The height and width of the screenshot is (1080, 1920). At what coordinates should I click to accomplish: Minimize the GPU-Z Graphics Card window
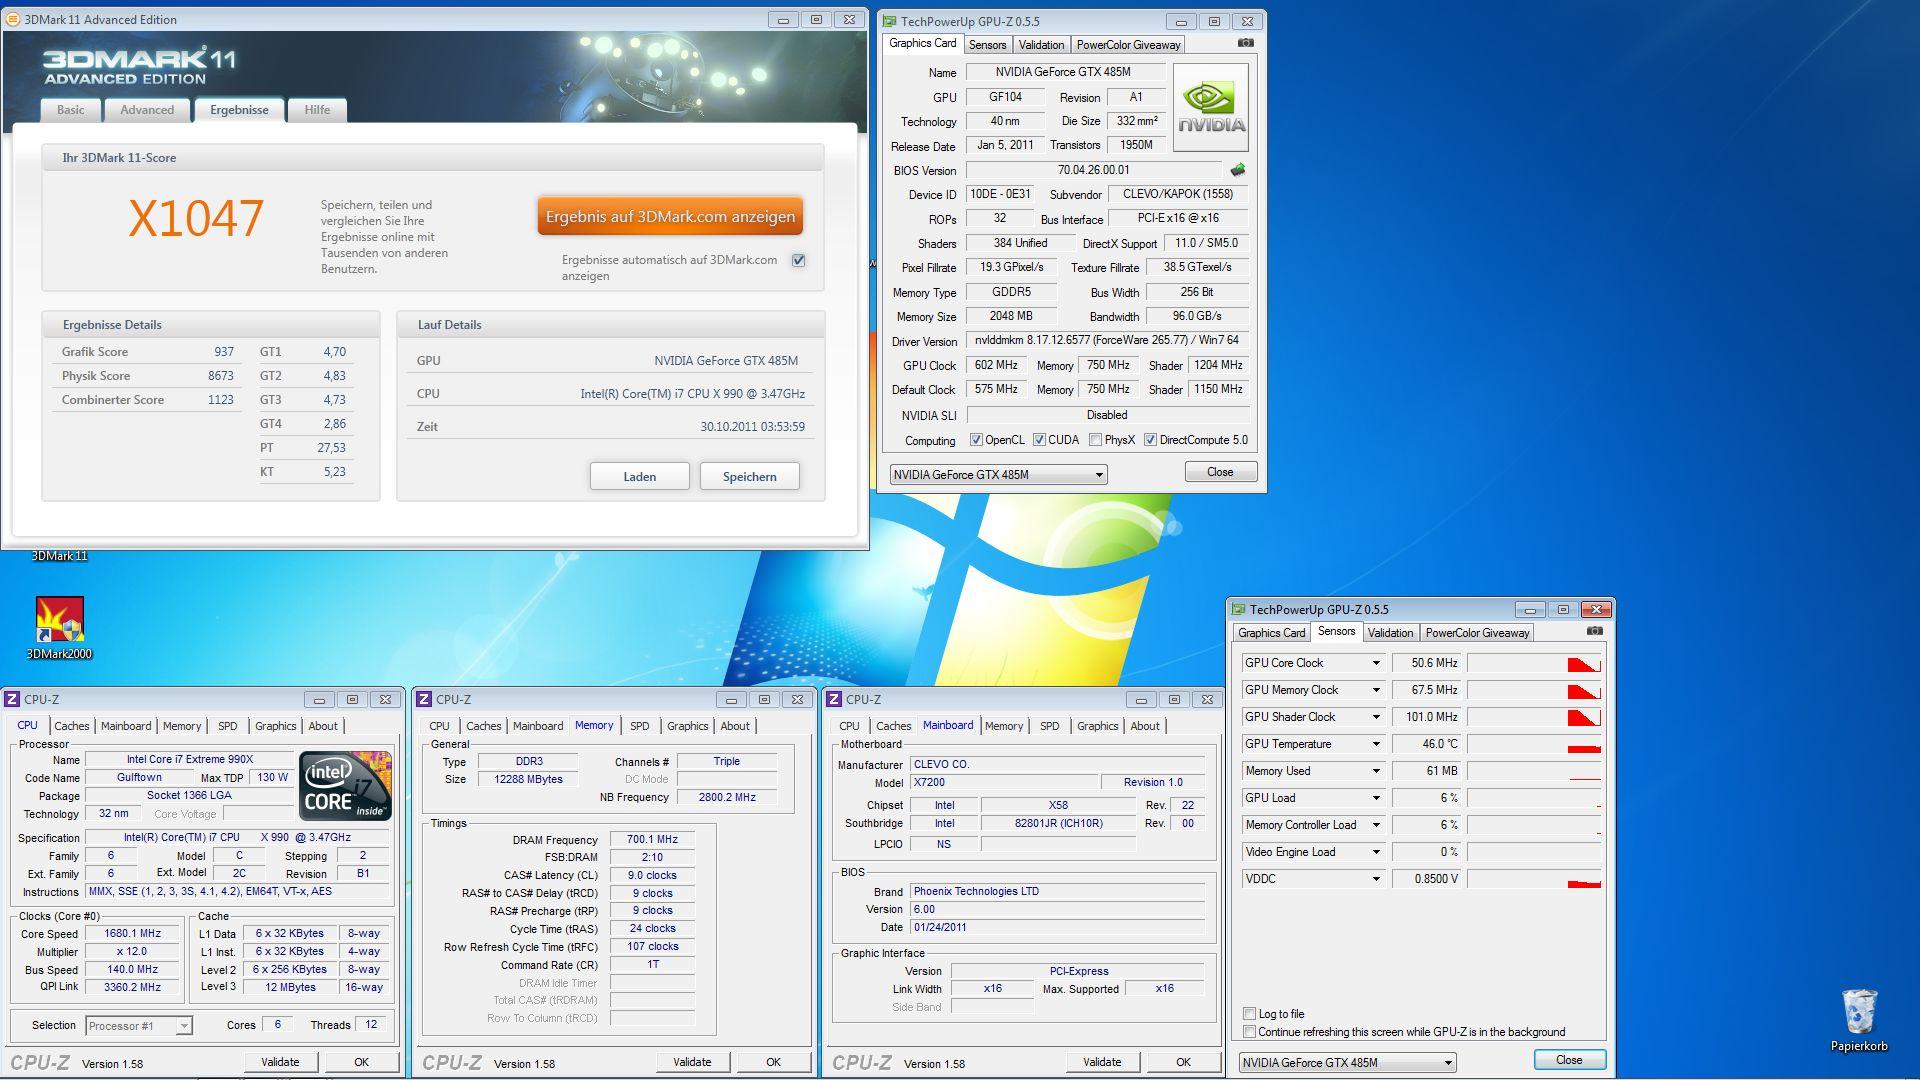tap(1181, 21)
